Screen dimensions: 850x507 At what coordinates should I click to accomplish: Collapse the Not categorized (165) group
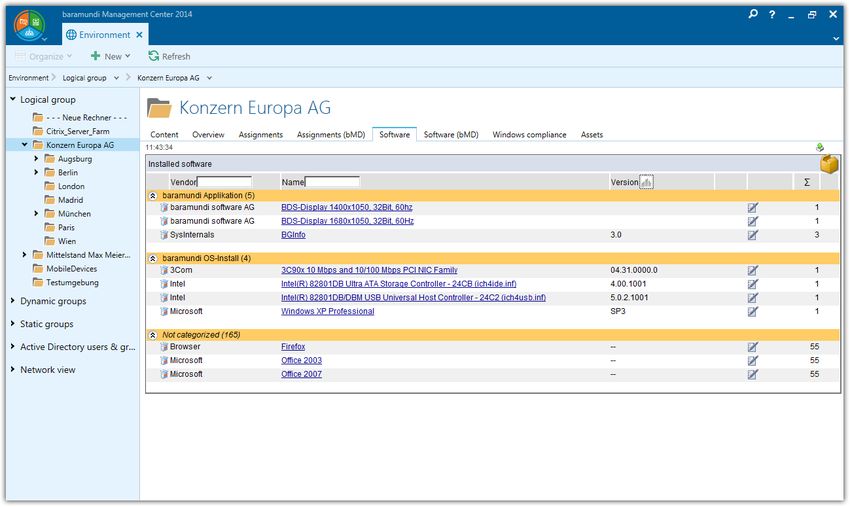click(153, 335)
